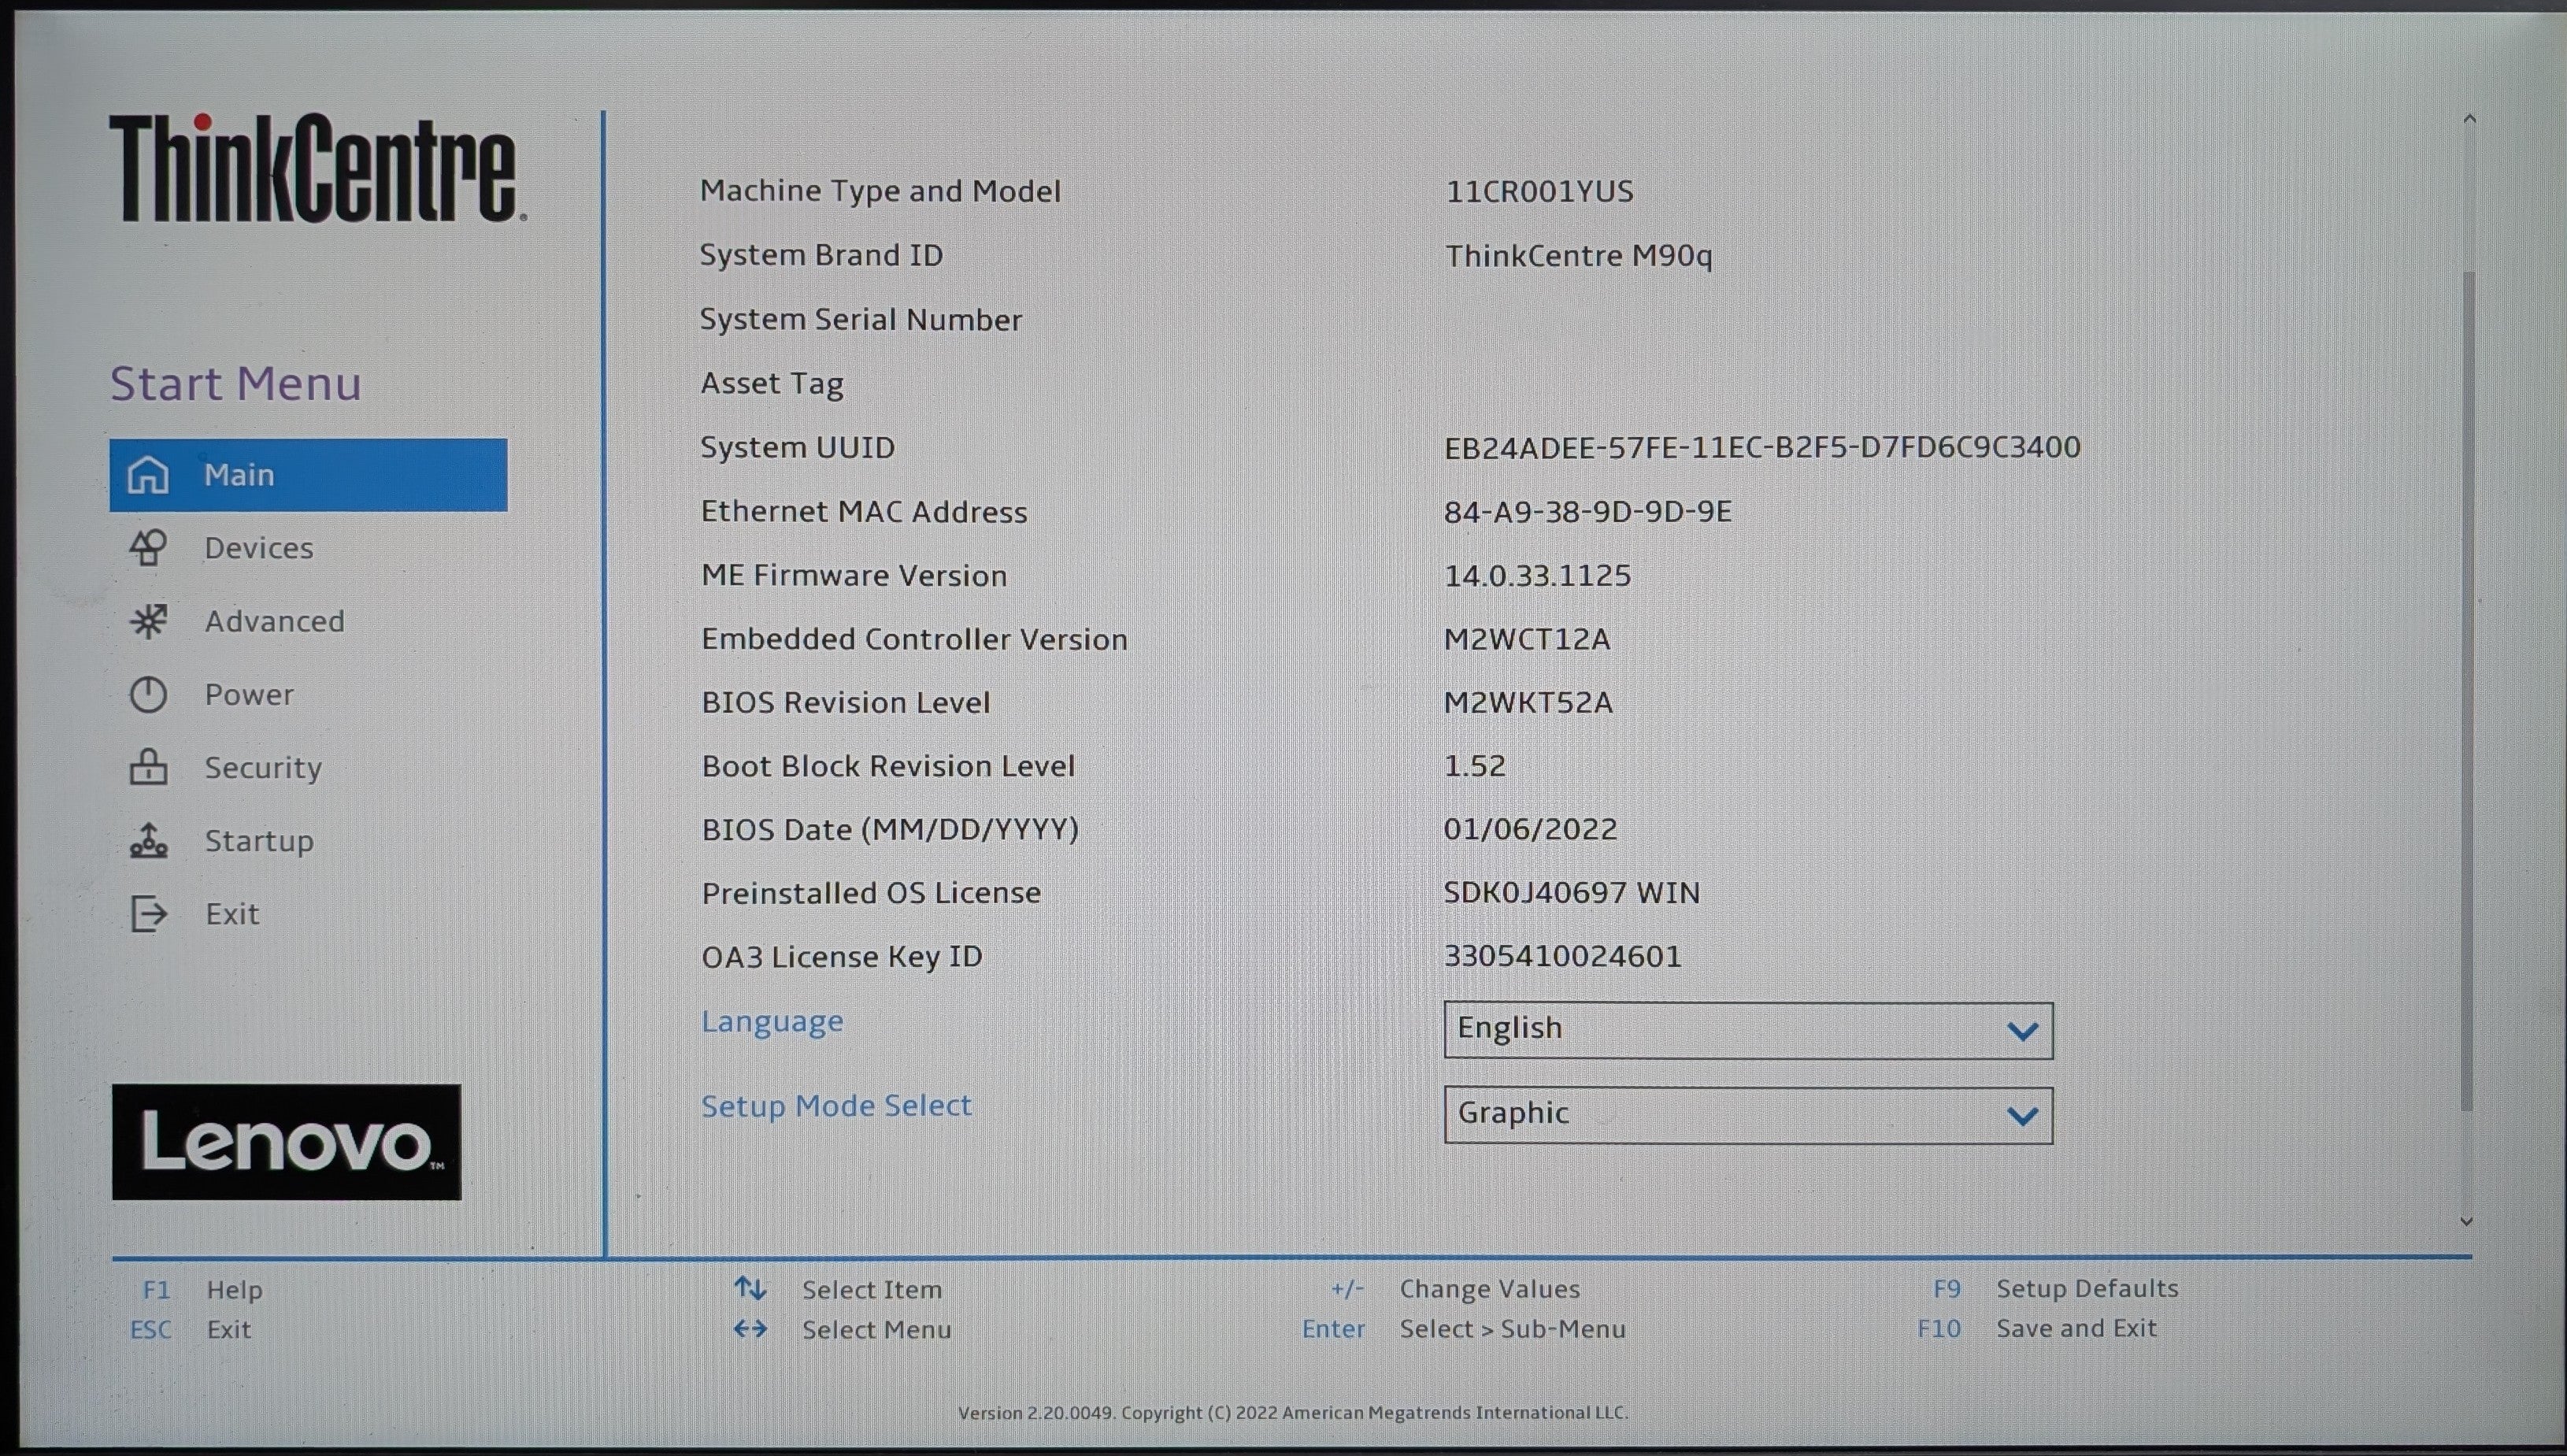The width and height of the screenshot is (2567, 1456).
Task: Click the Language setting label
Action: coord(772,1022)
